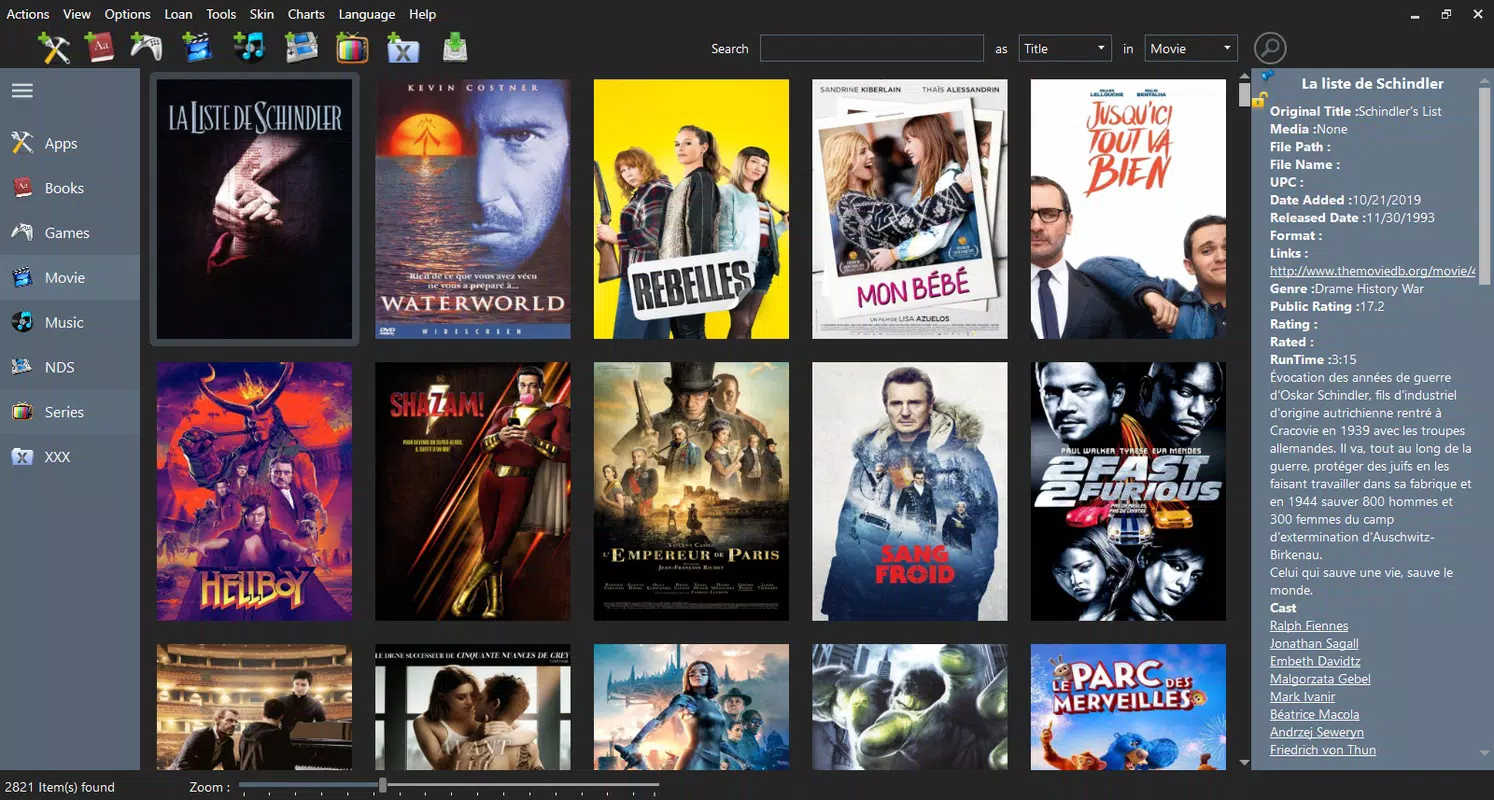This screenshot has height=800, width=1494.
Task: Click the 'Genre :Drame History War' text
Action: point(1347,289)
